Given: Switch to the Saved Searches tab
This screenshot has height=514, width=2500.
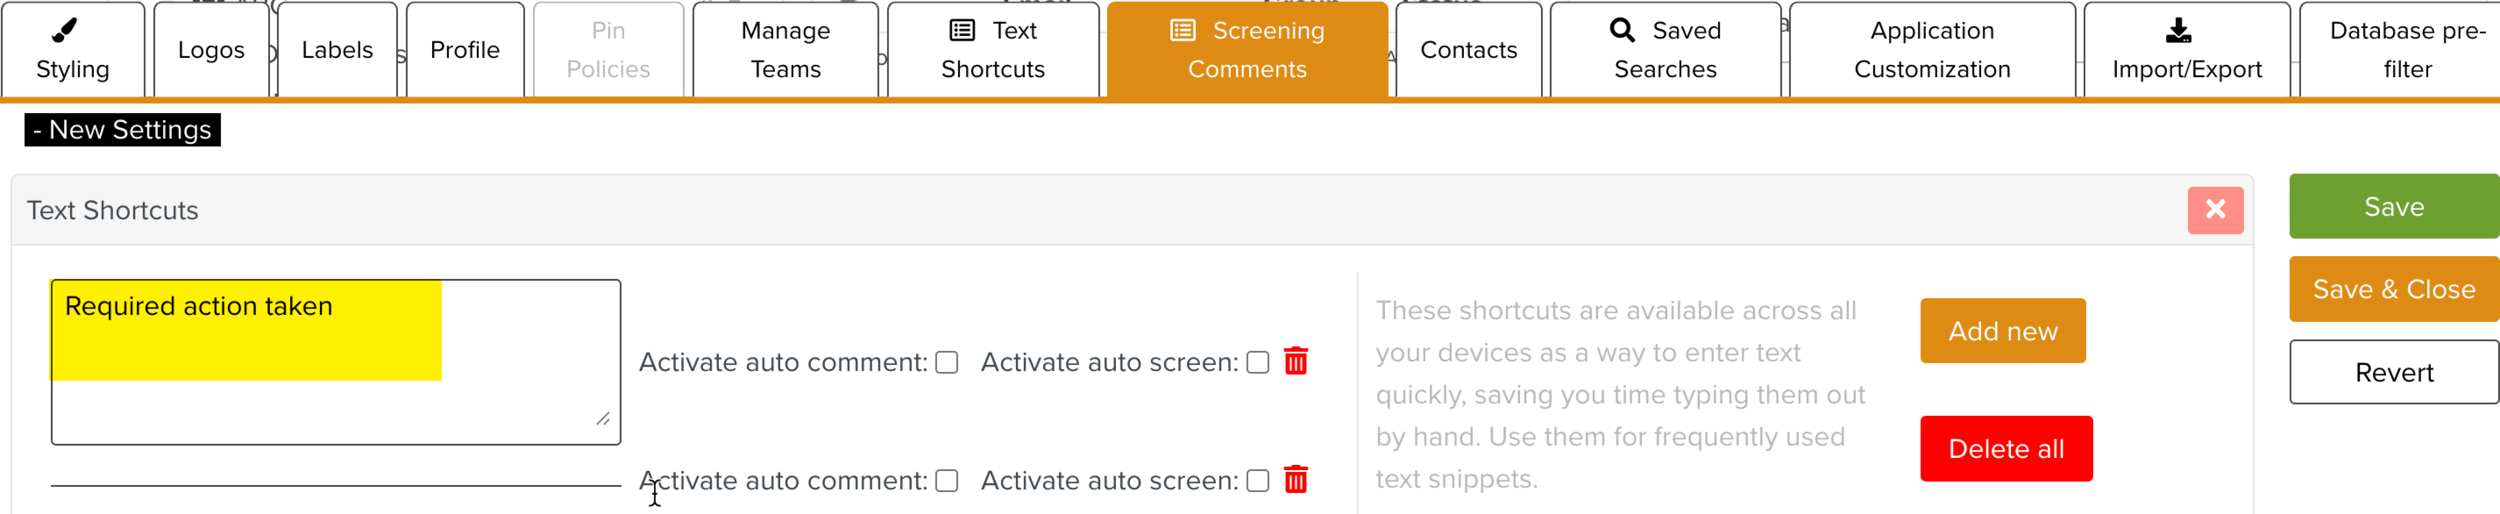Looking at the screenshot, I should pyautogui.click(x=1665, y=50).
